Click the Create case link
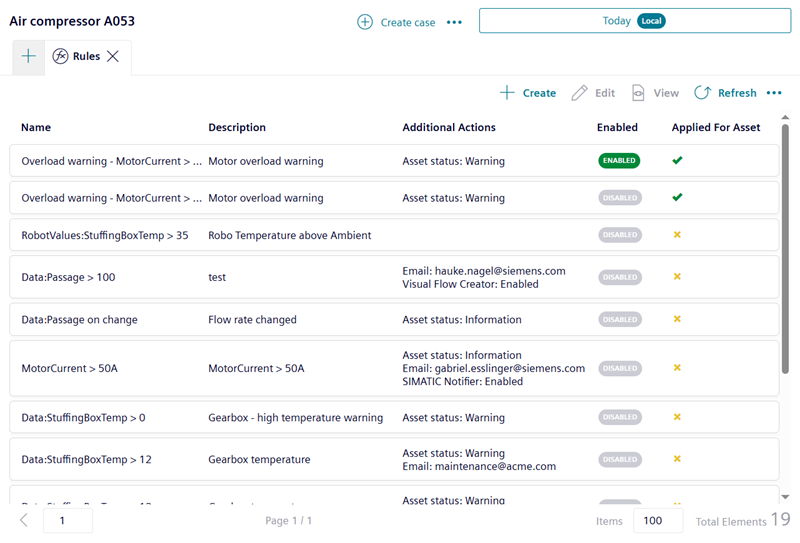Viewport: 800px width, 543px height. 408,22
